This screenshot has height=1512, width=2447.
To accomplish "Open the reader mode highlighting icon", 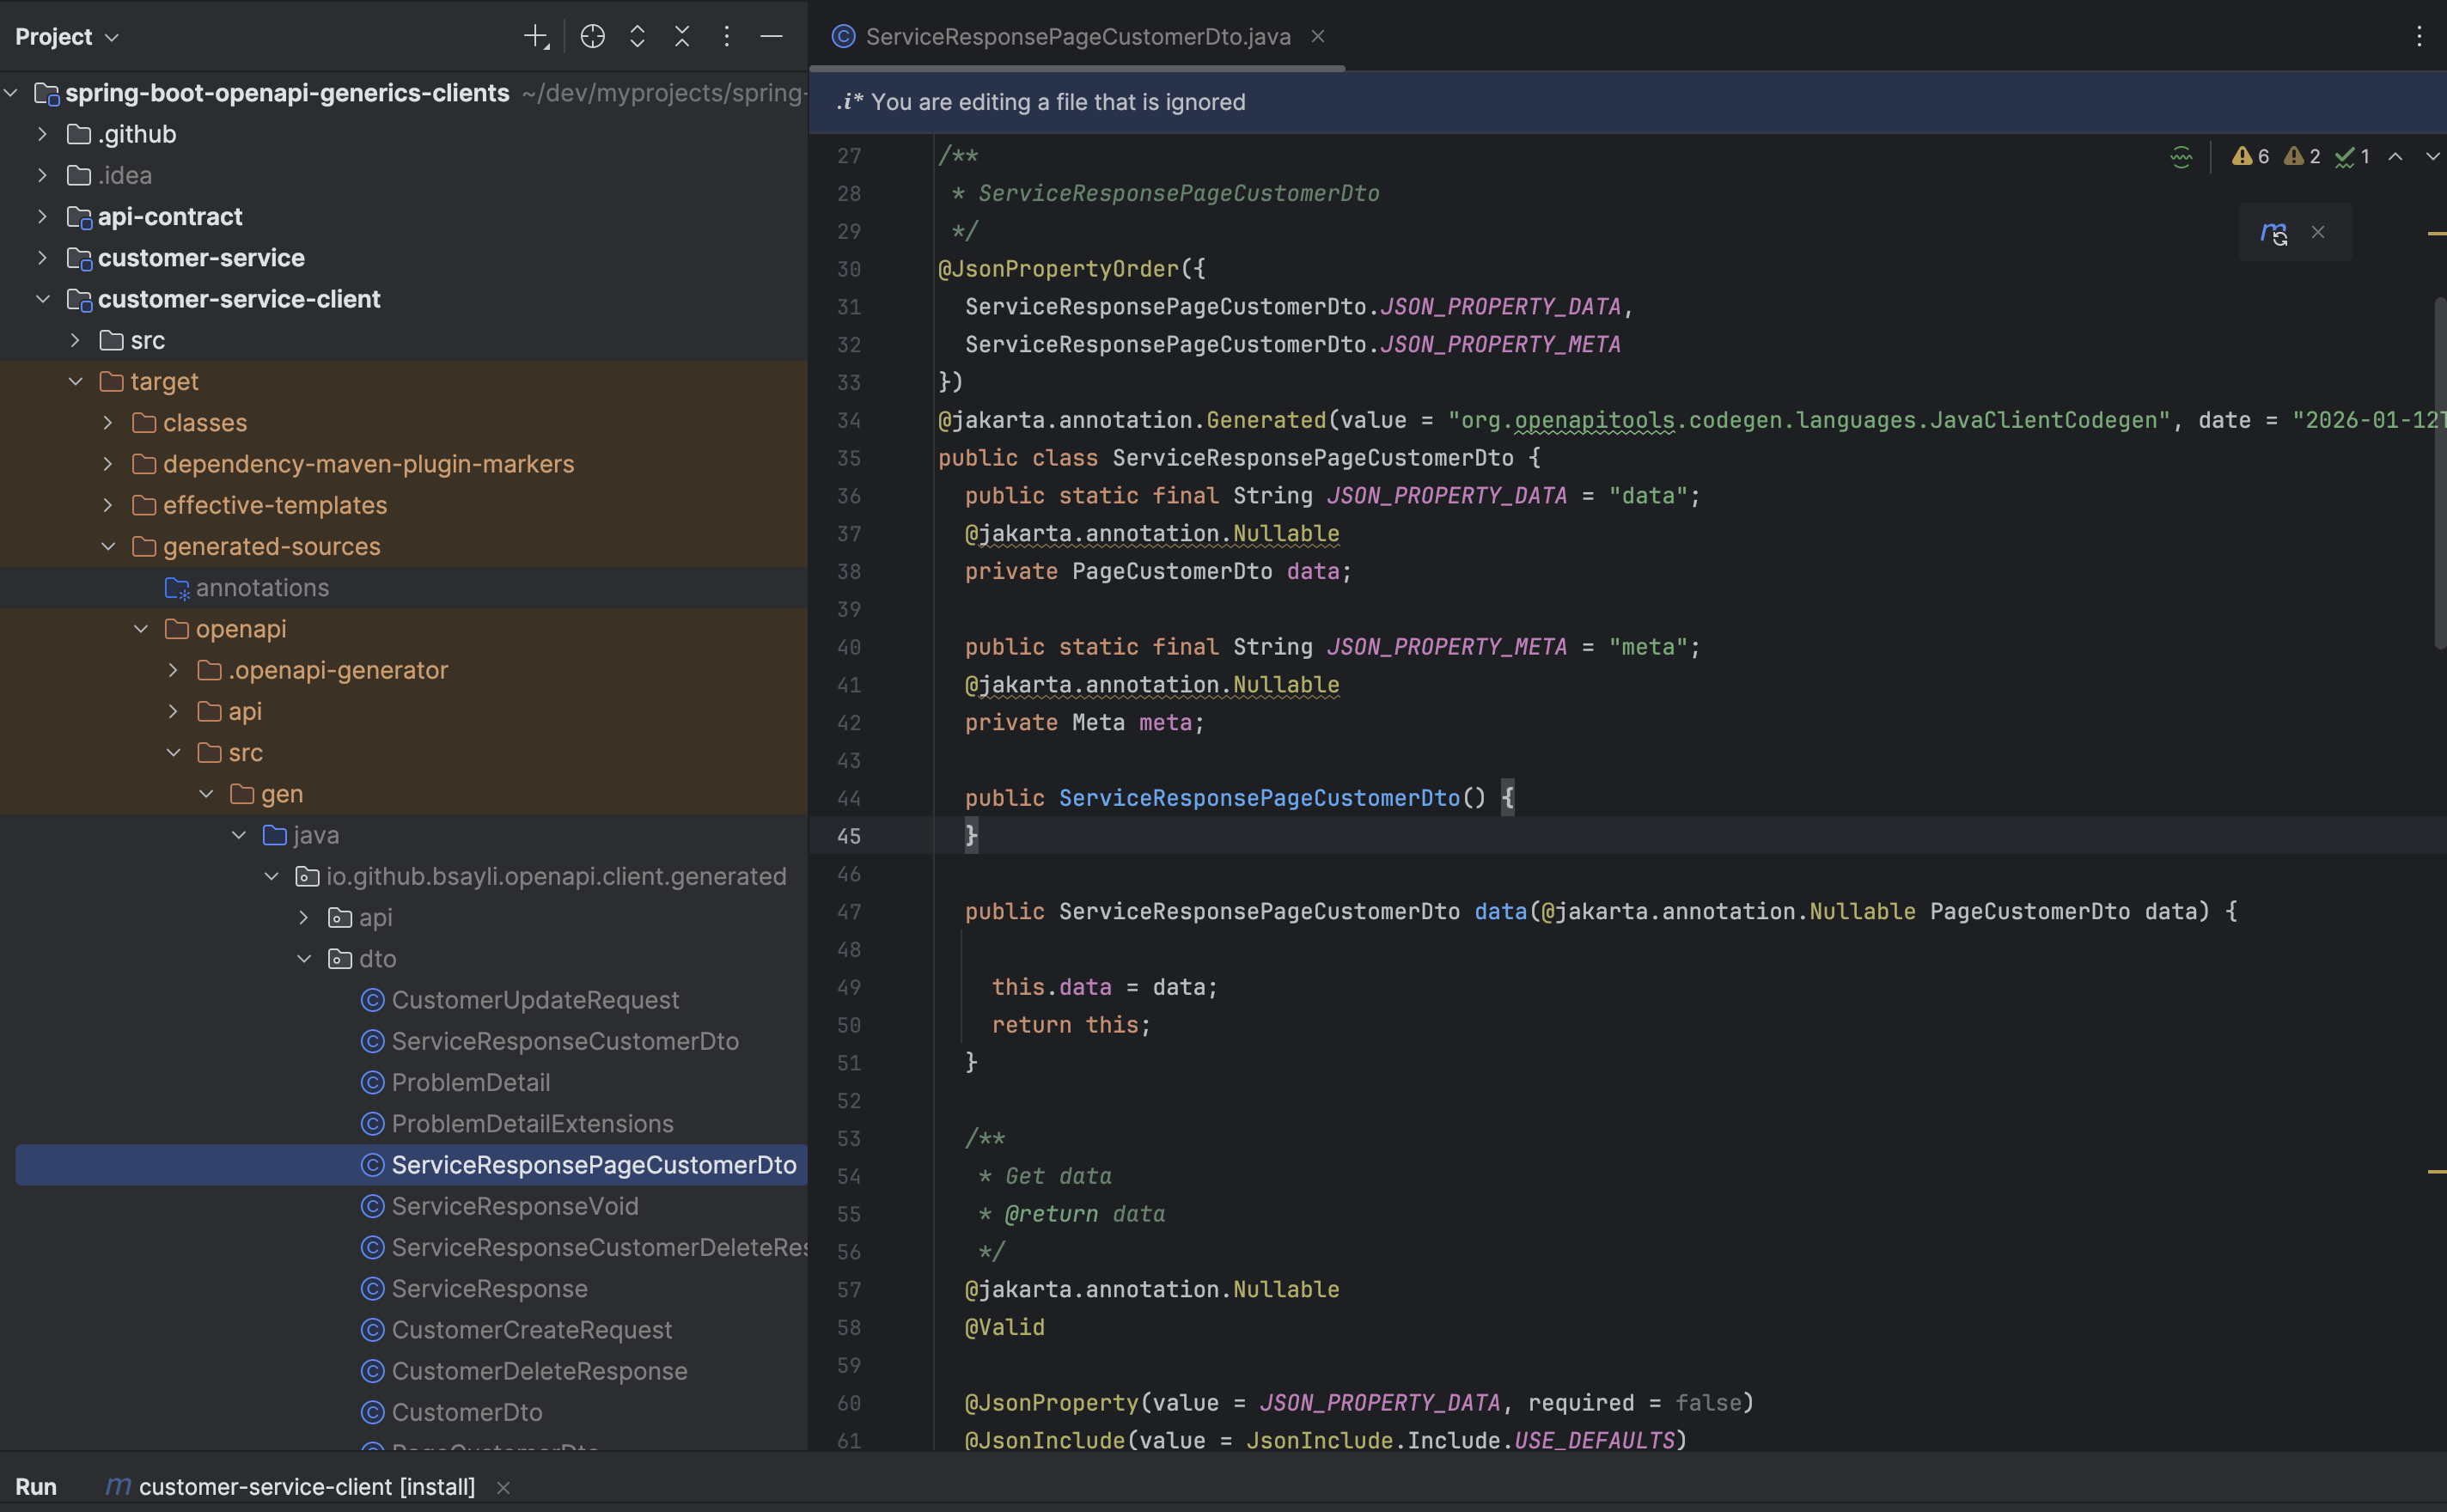I will pos(2181,157).
